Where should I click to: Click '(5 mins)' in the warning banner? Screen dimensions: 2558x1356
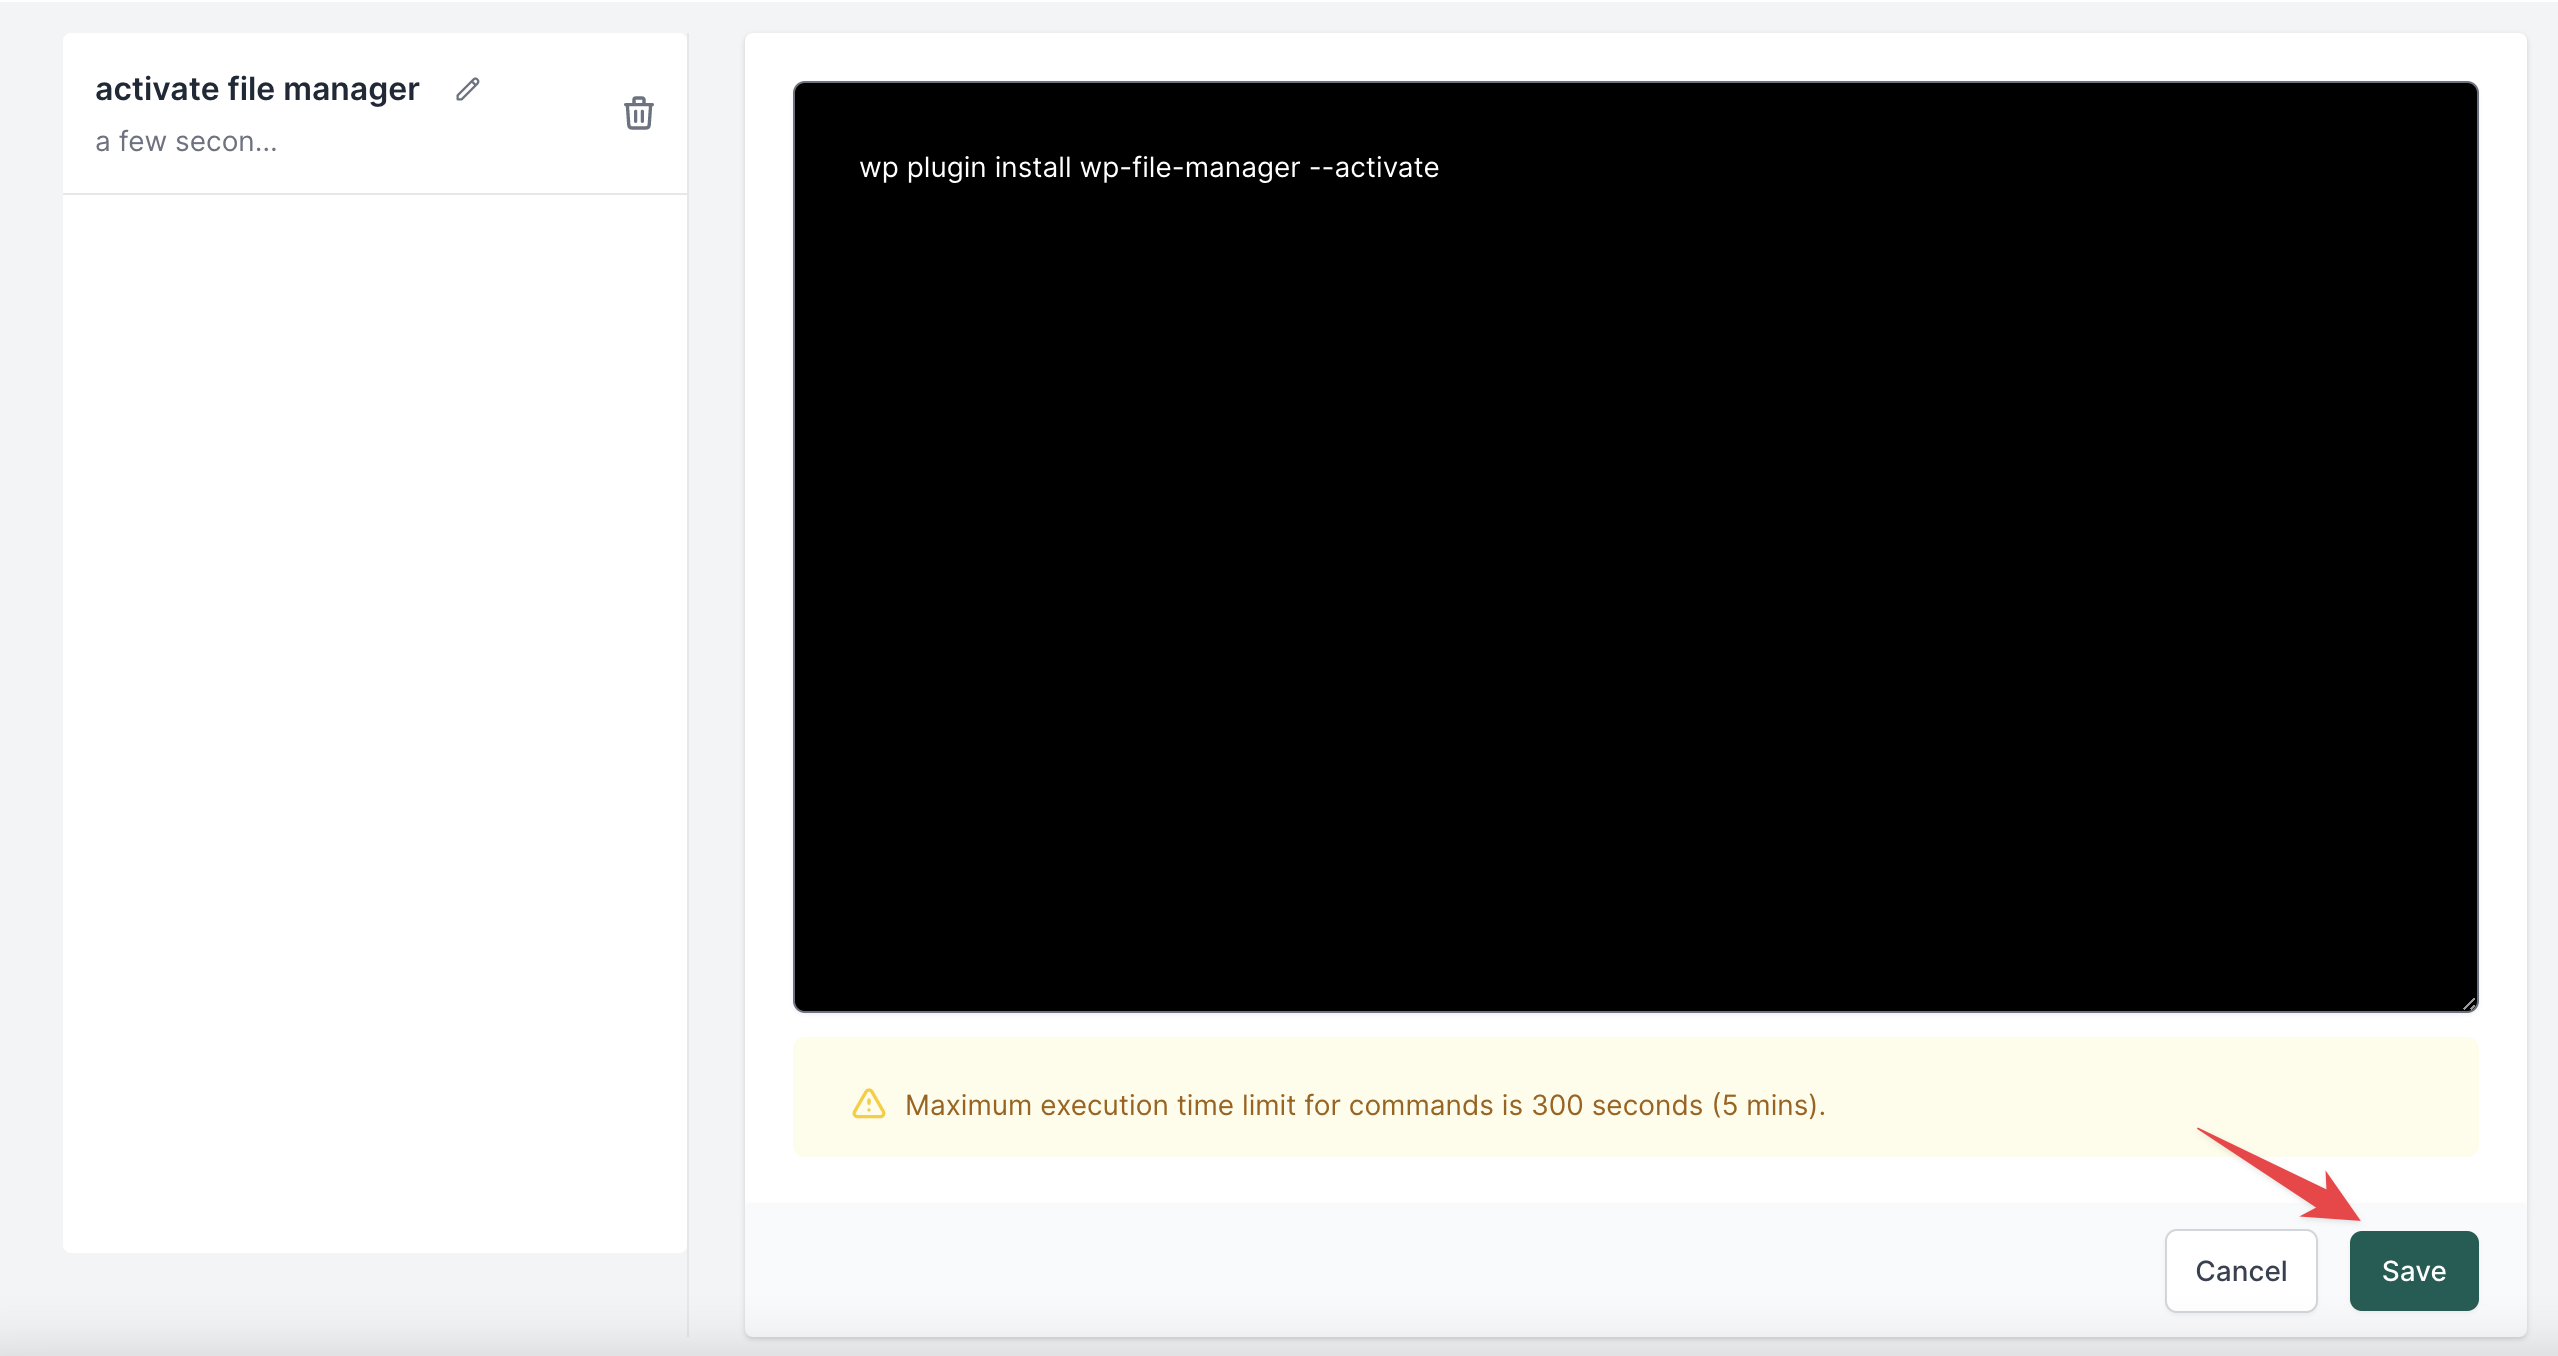1764,1105
